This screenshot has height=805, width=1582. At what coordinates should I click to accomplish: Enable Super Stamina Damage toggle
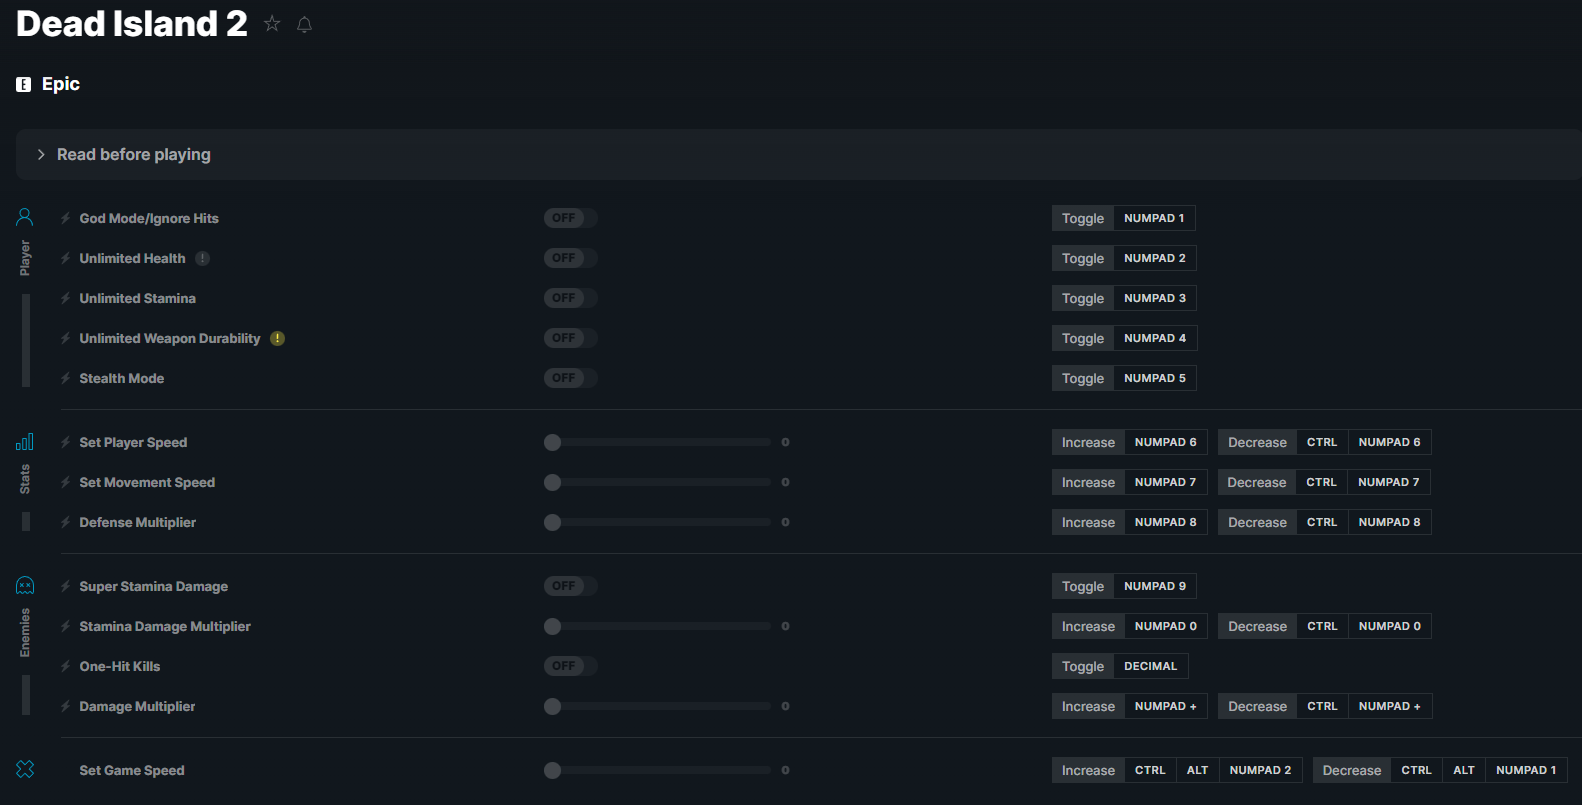(570, 586)
